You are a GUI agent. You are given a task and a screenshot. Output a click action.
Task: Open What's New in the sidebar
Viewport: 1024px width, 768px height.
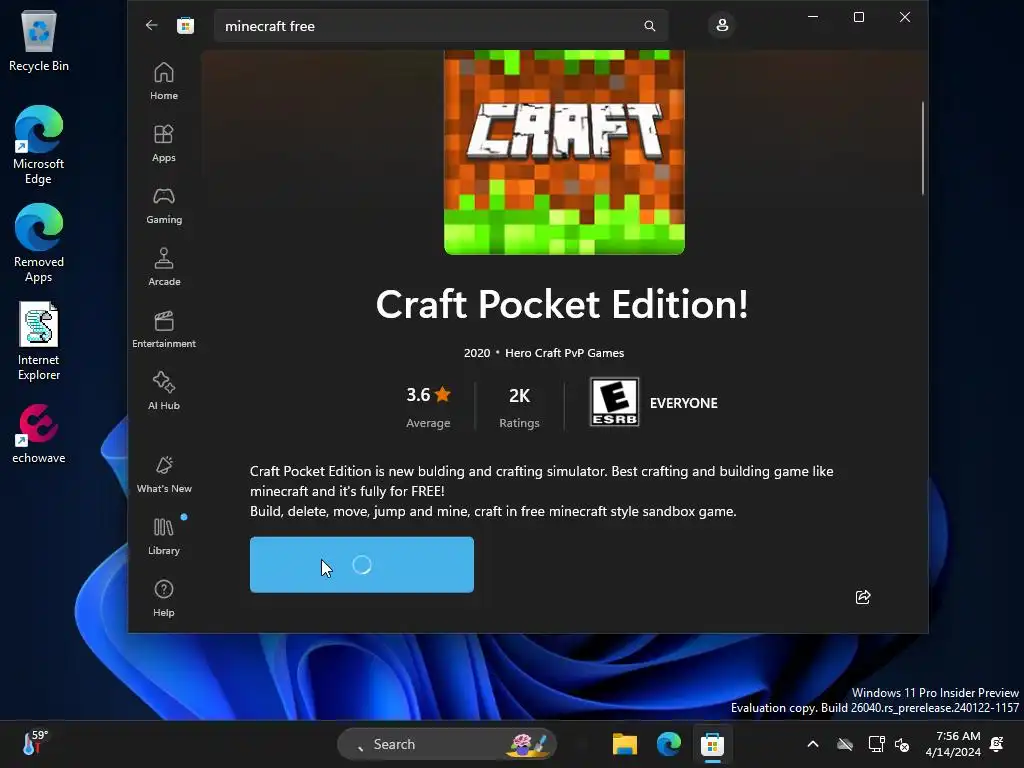click(164, 474)
